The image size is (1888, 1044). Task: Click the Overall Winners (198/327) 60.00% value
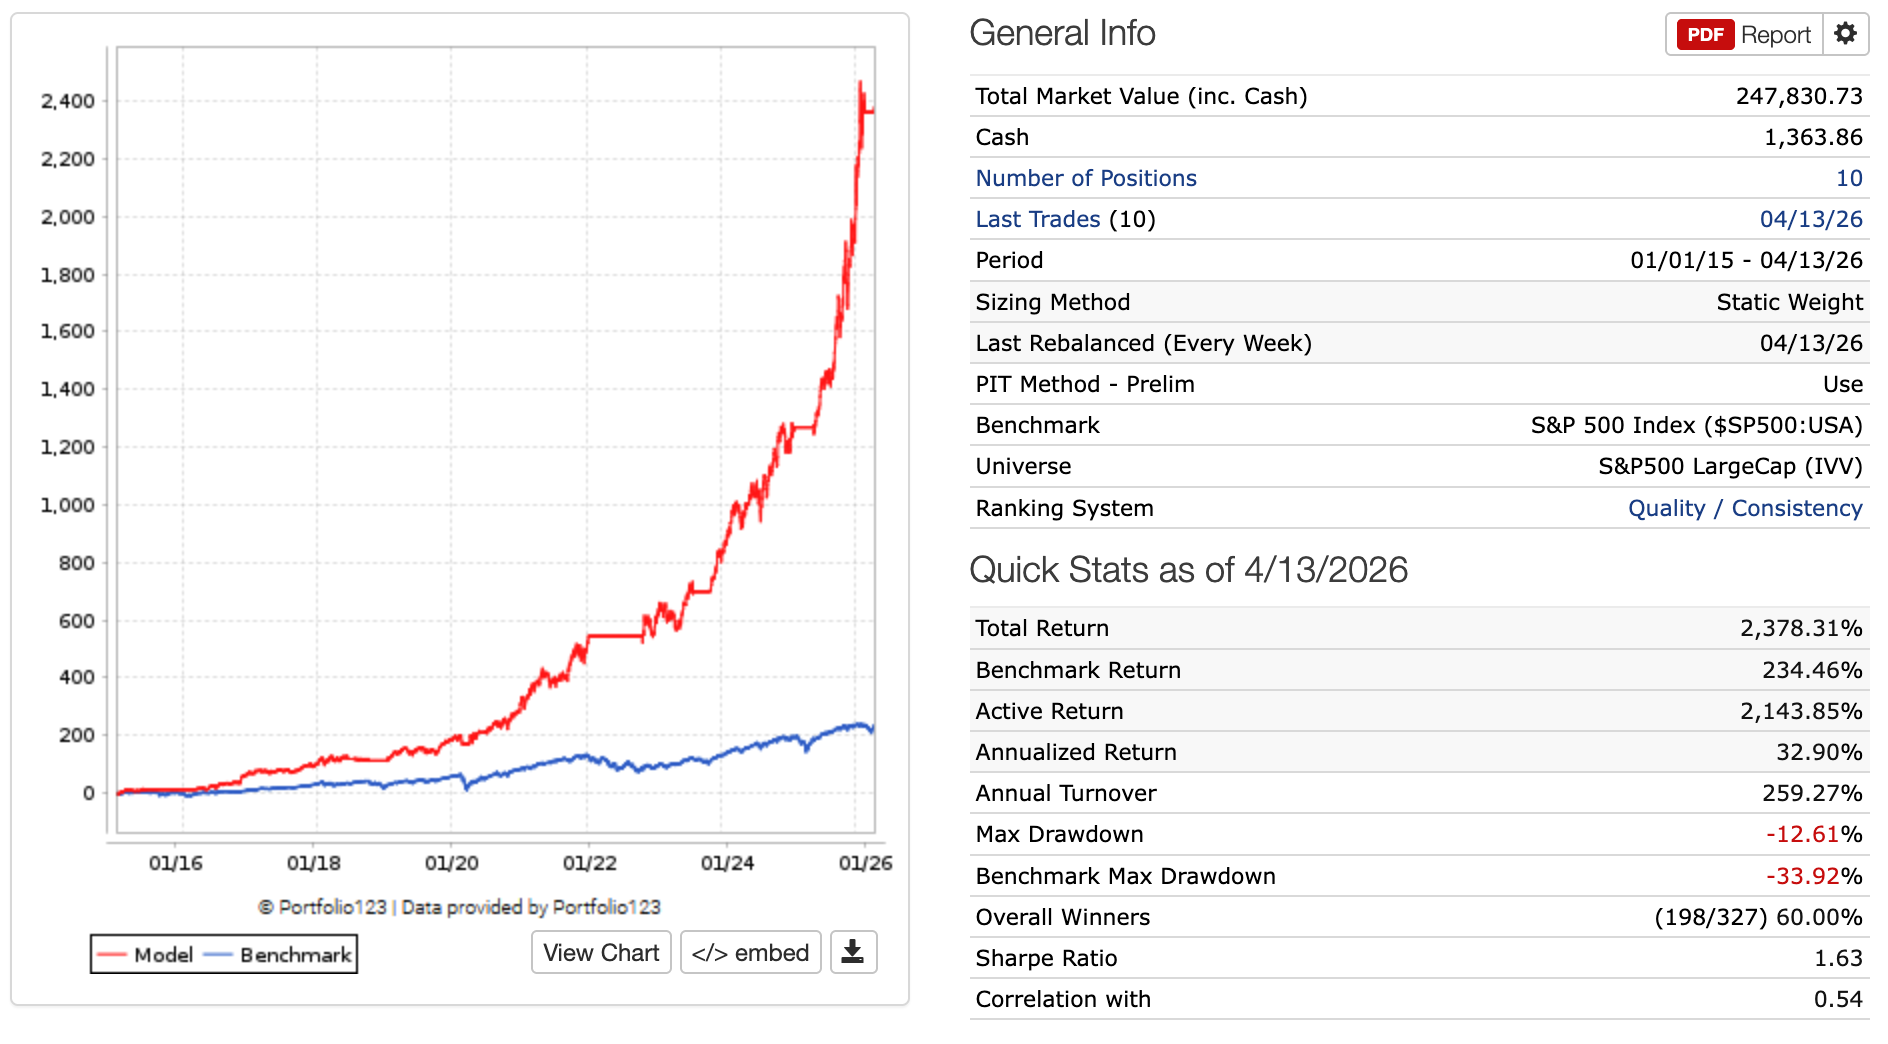coord(1758,917)
